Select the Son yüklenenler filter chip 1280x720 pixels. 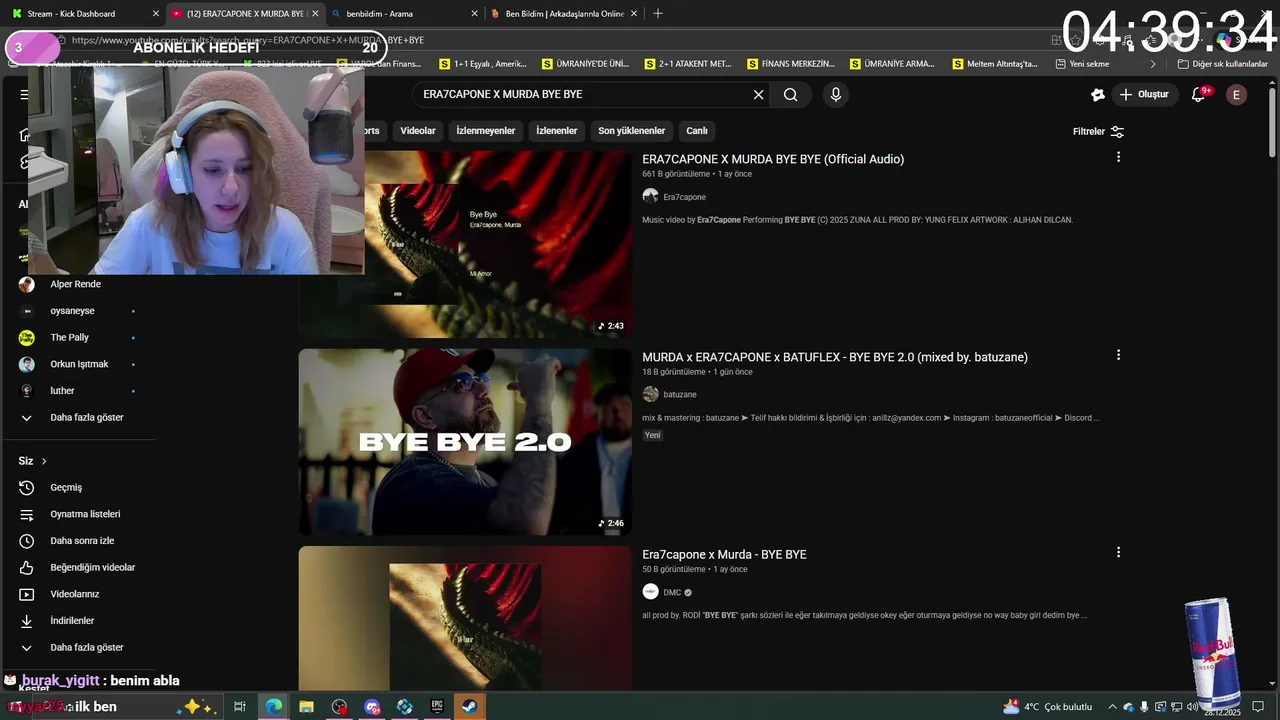[x=632, y=131]
